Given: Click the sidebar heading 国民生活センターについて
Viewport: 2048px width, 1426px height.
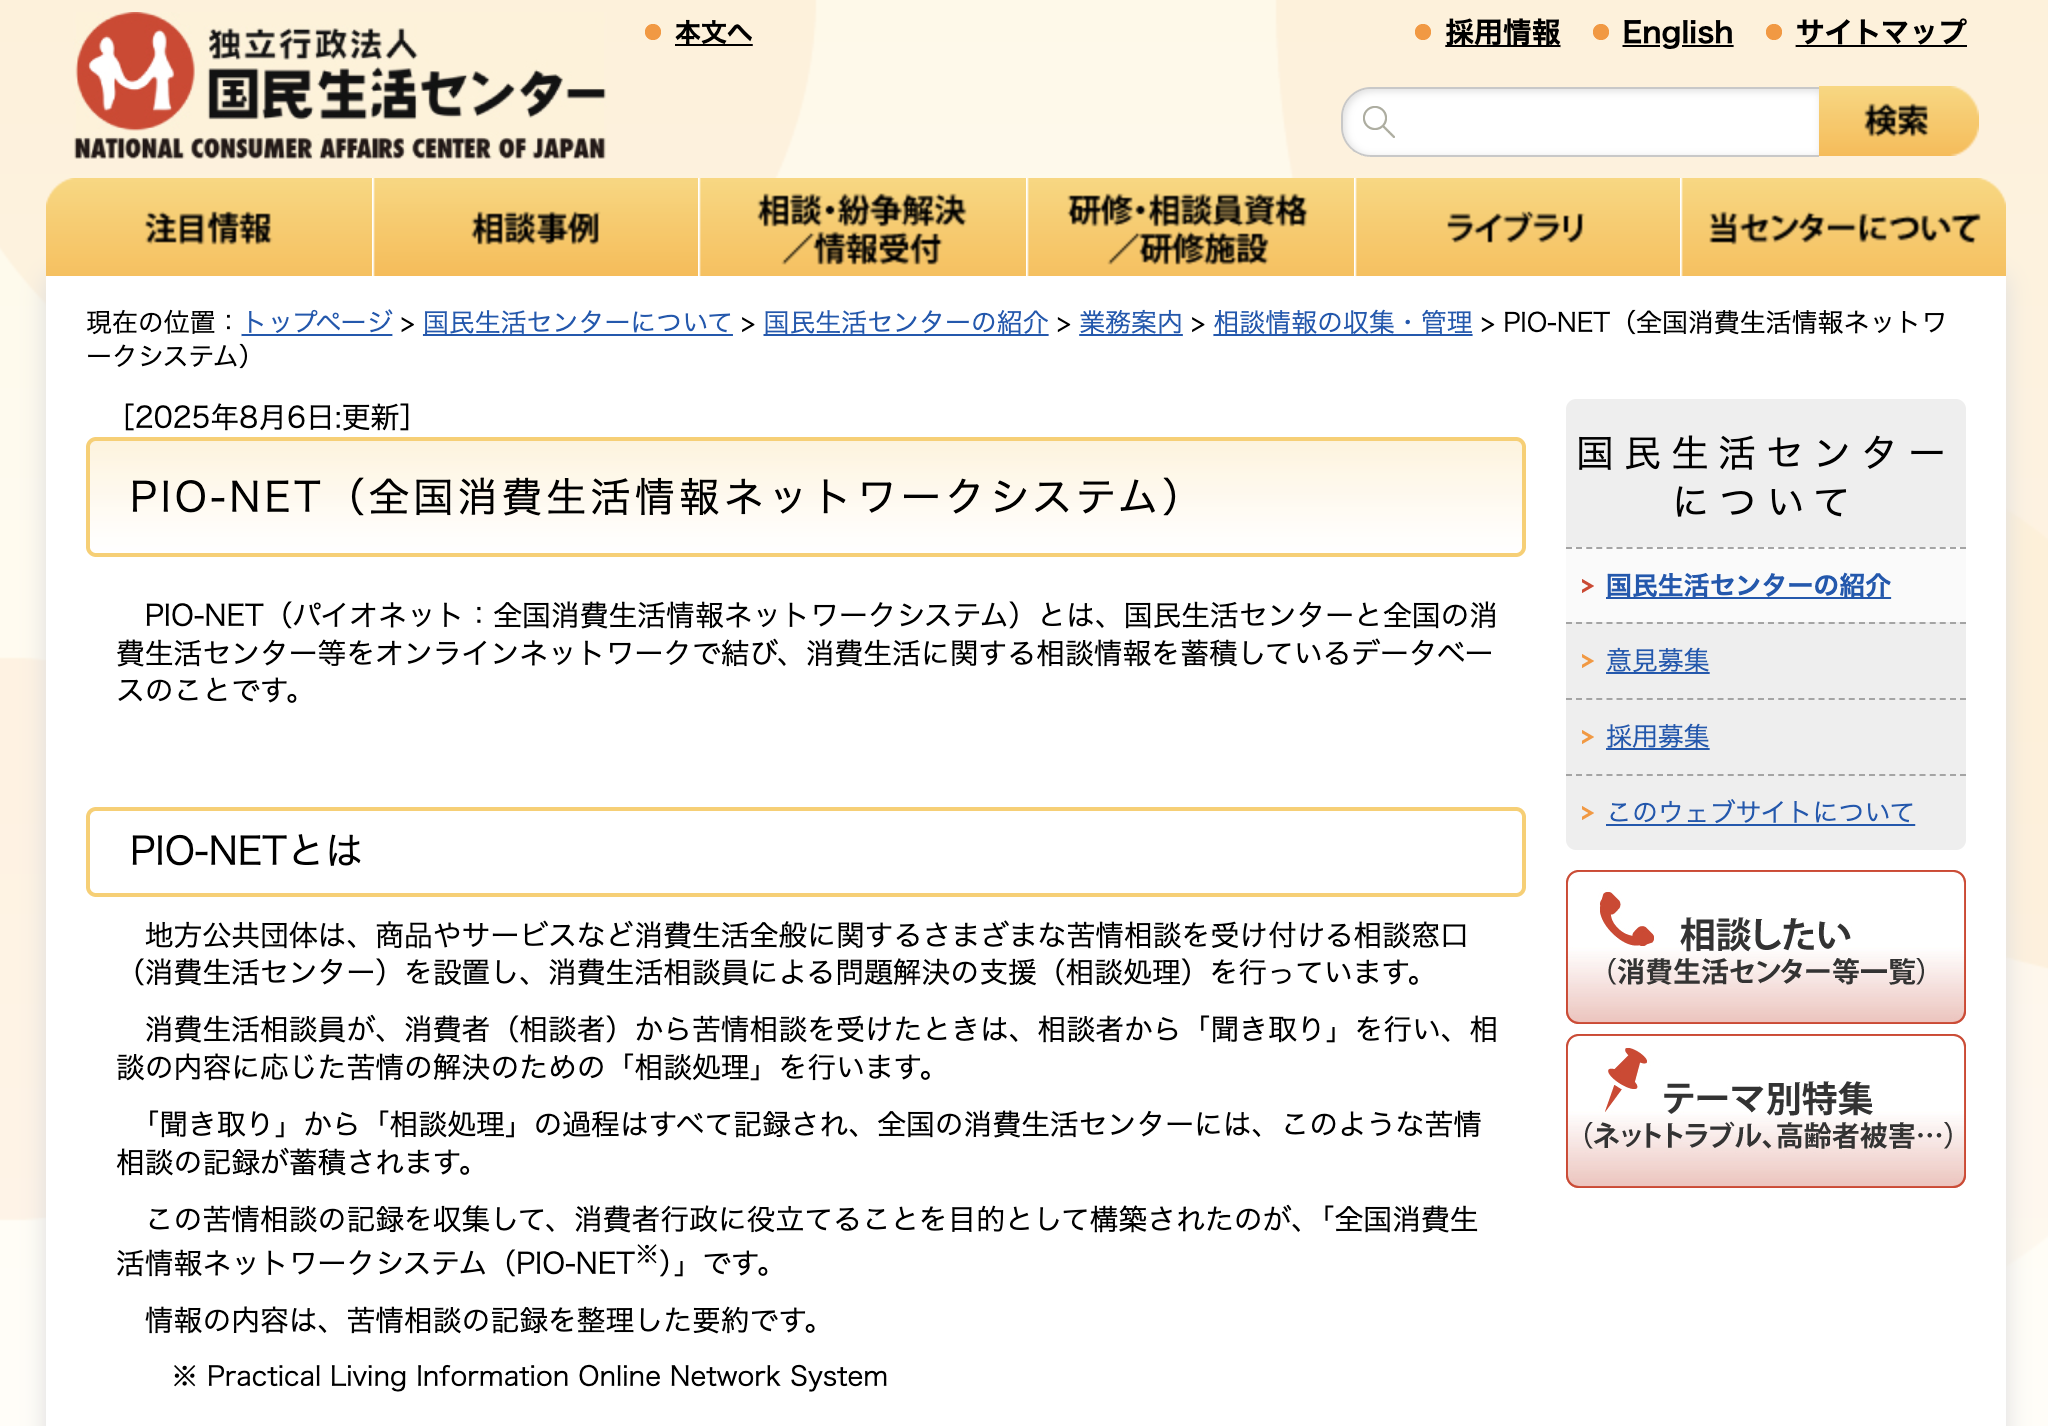Looking at the screenshot, I should coord(1765,477).
